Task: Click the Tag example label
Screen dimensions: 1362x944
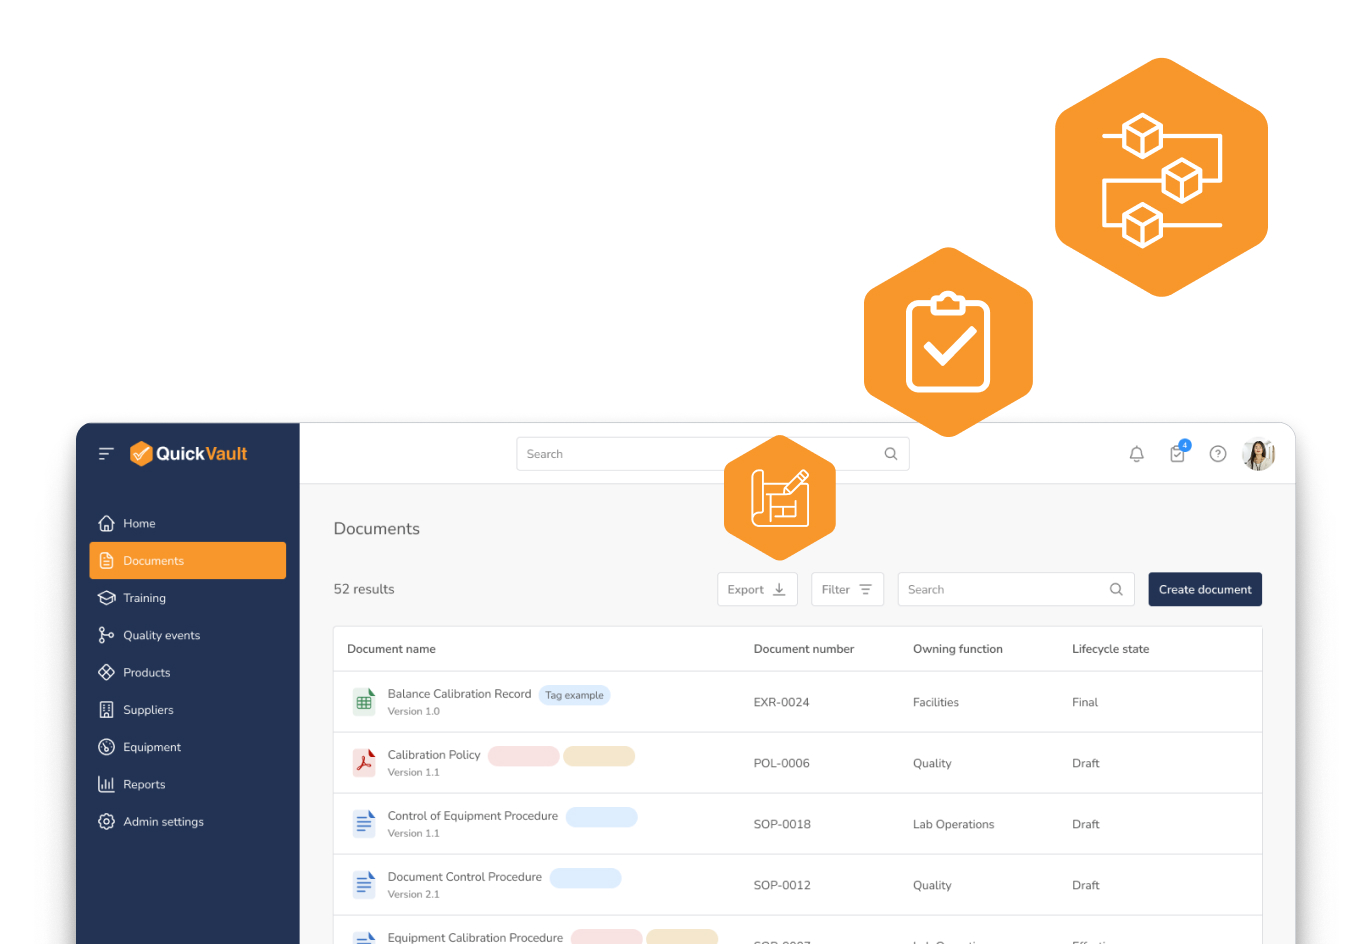Action: 574,695
